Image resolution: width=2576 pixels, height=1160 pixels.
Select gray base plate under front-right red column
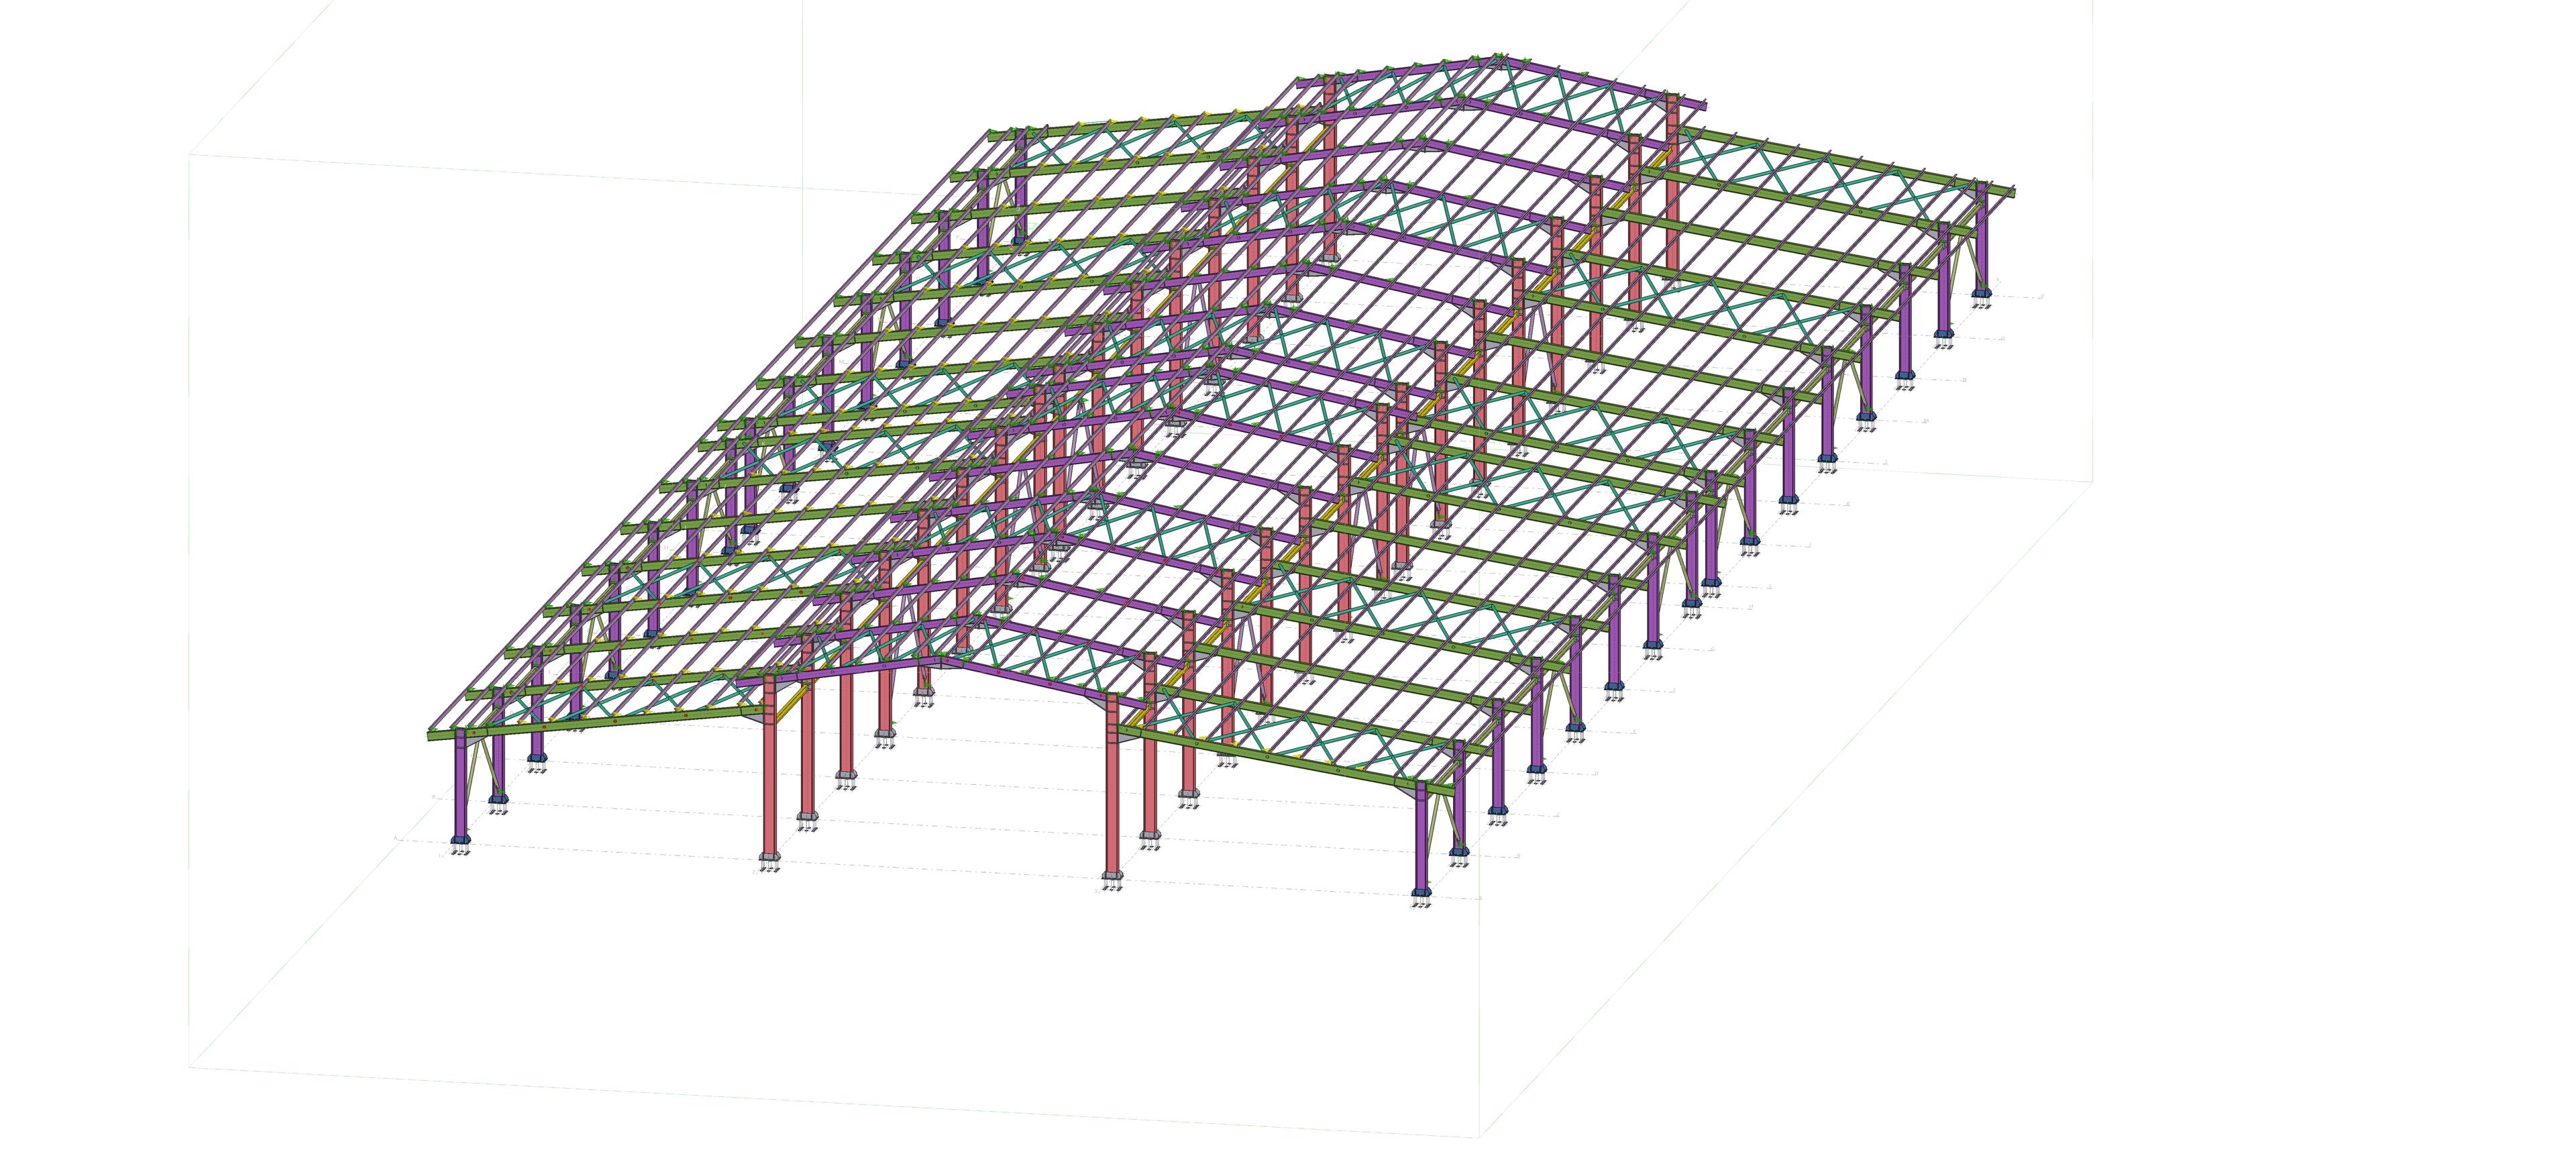click(x=1111, y=877)
